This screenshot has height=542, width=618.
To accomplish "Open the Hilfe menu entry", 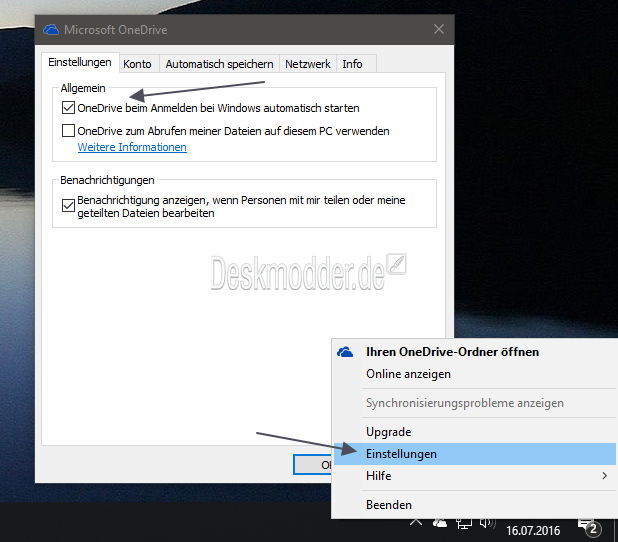I will (475, 476).
